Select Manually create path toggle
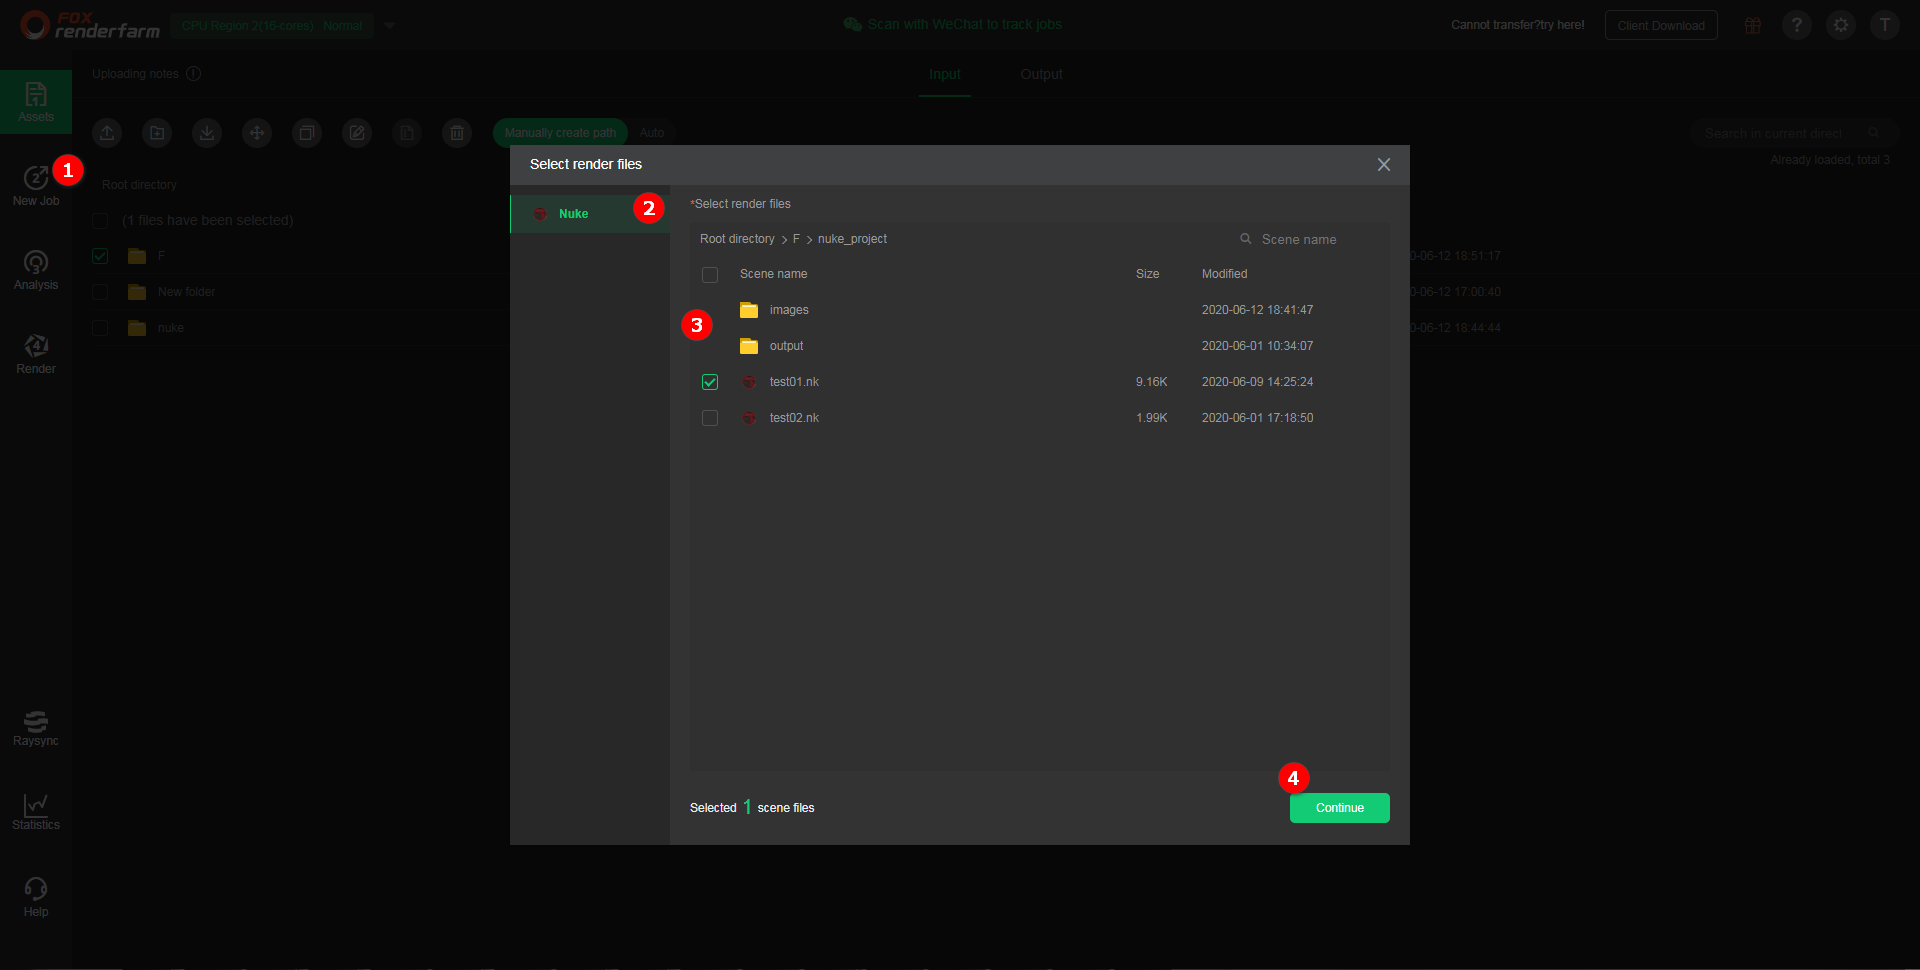Image resolution: width=1920 pixels, height=970 pixels. [560, 132]
